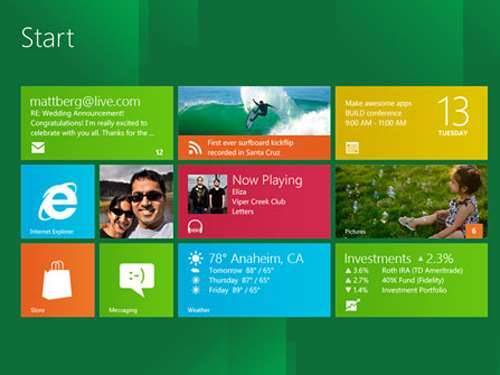Click the Now Playing title
The width and height of the screenshot is (500, 375).
pyautogui.click(x=267, y=180)
